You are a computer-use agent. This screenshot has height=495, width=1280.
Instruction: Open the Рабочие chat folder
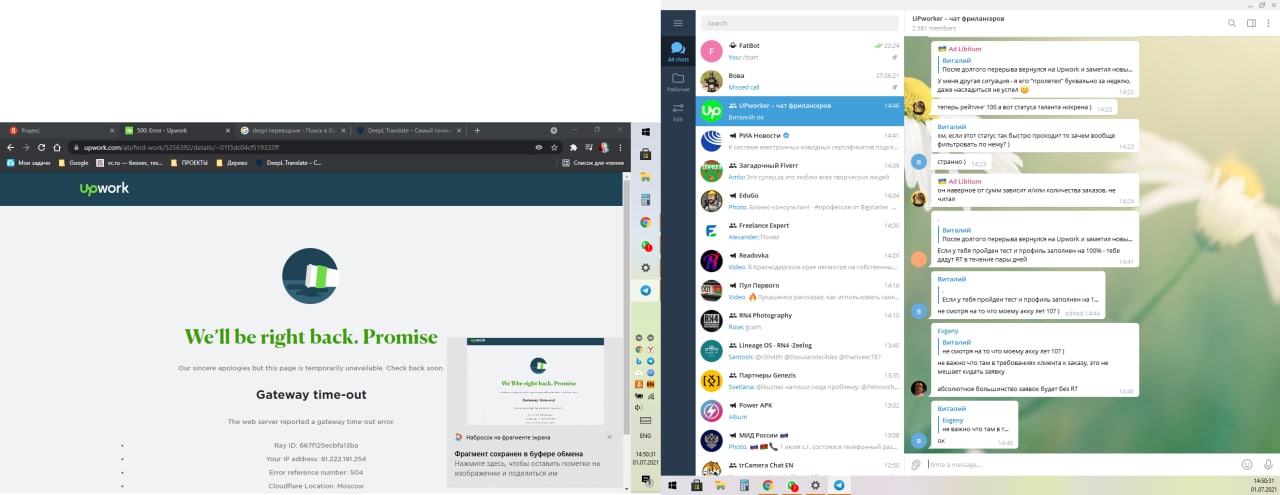coord(678,82)
